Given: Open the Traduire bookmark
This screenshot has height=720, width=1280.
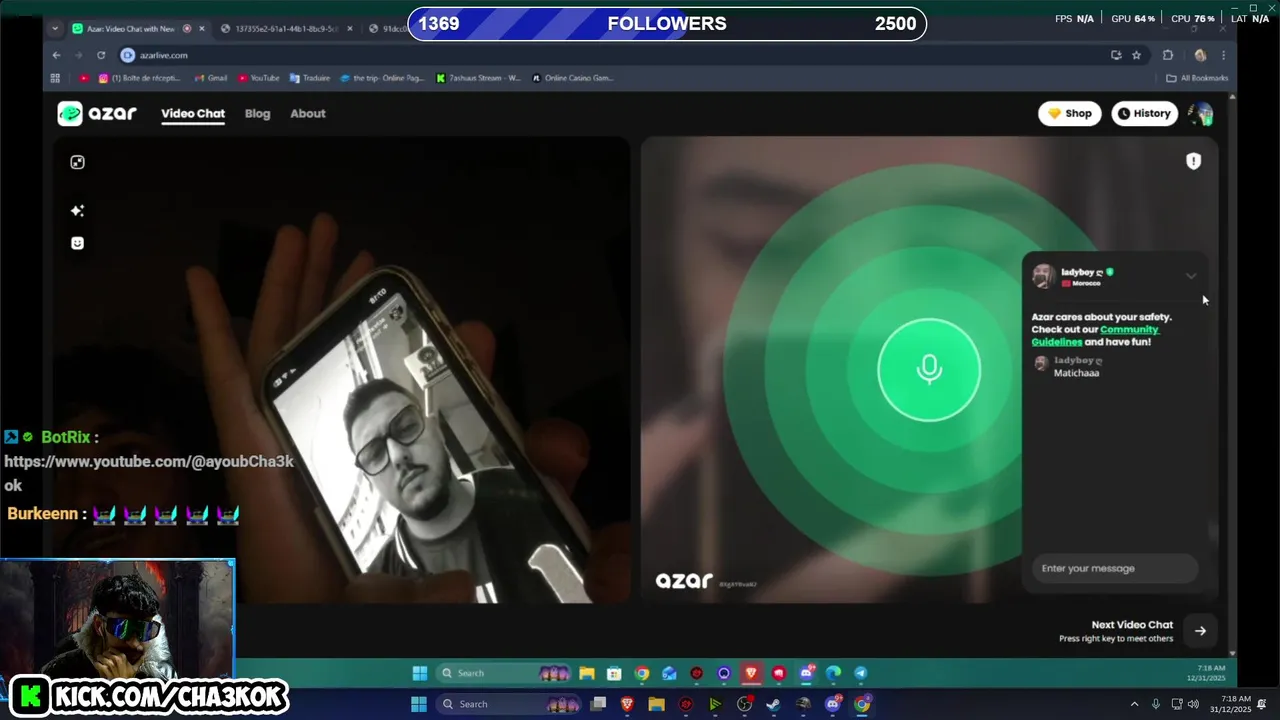Looking at the screenshot, I should (310, 78).
